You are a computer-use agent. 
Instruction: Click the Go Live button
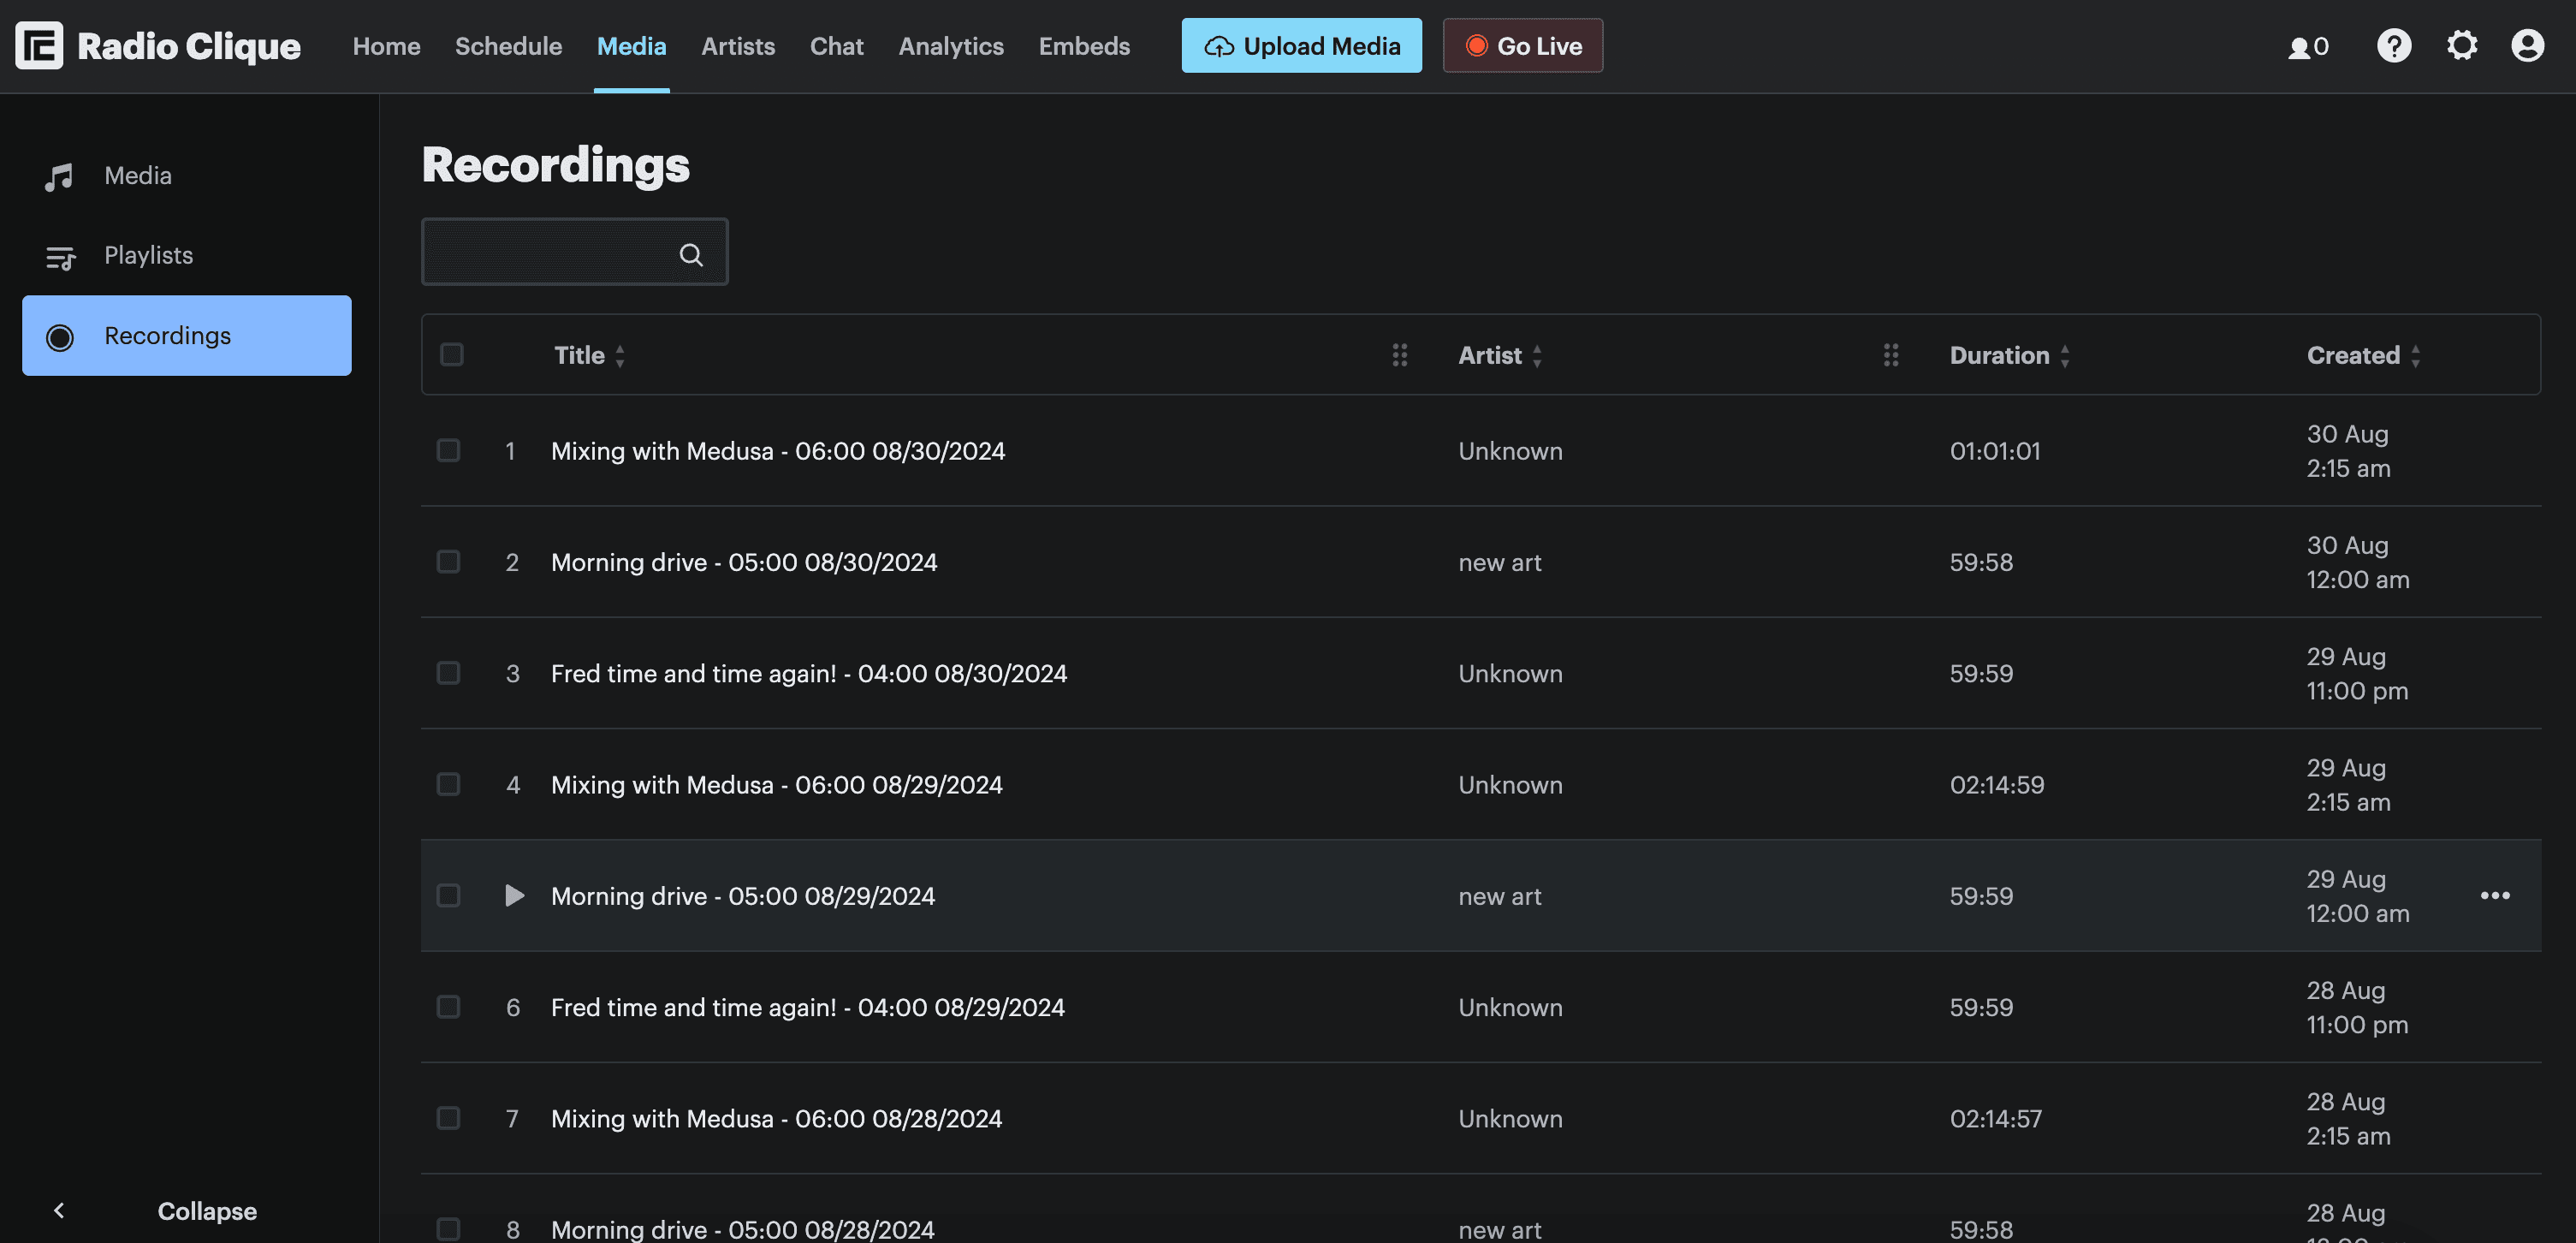[1522, 45]
